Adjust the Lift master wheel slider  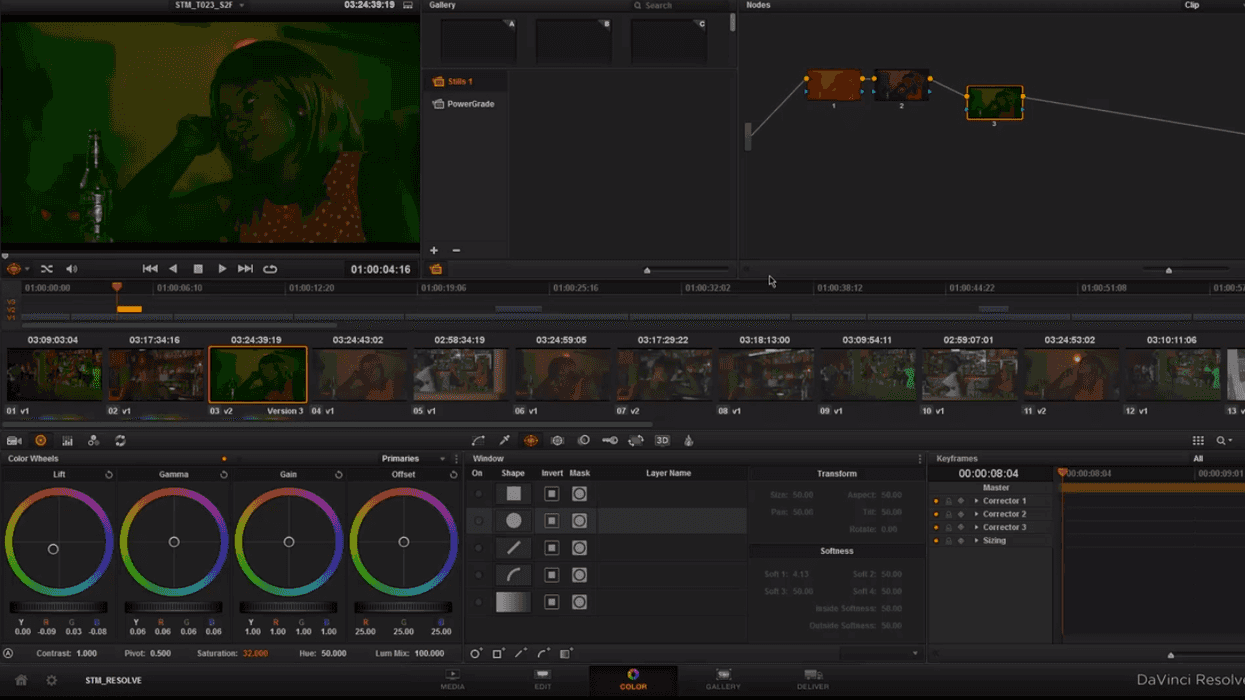point(59,607)
